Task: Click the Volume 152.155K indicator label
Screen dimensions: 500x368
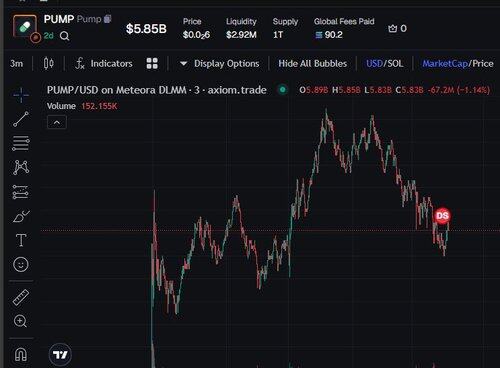Action: [82, 106]
